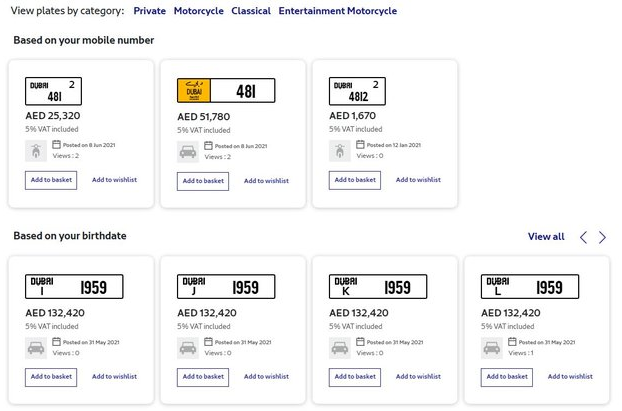
Task: Go to next birthdate plates with right arrow
Action: point(602,237)
